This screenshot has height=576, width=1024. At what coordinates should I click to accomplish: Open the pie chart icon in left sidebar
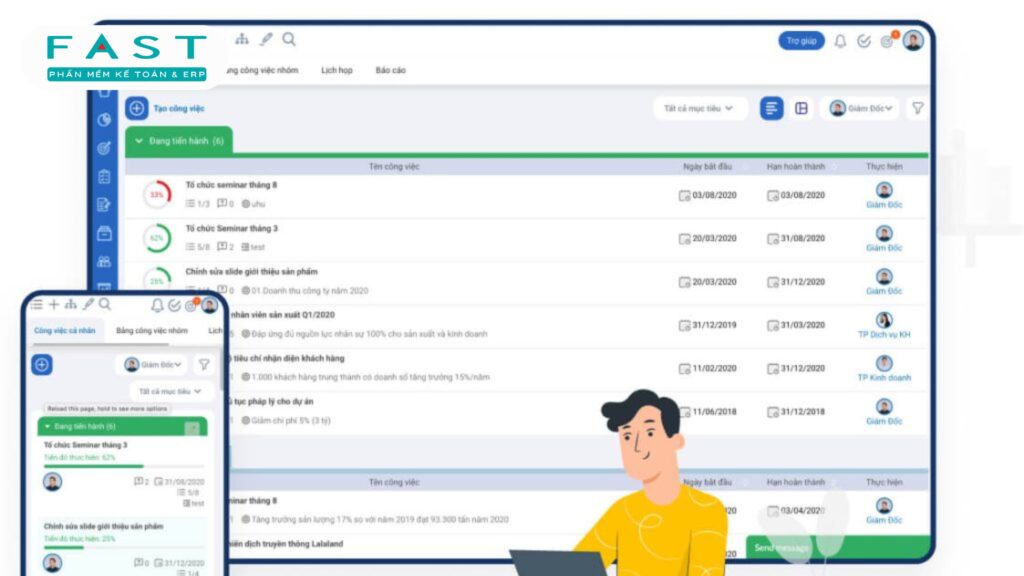pyautogui.click(x=104, y=120)
